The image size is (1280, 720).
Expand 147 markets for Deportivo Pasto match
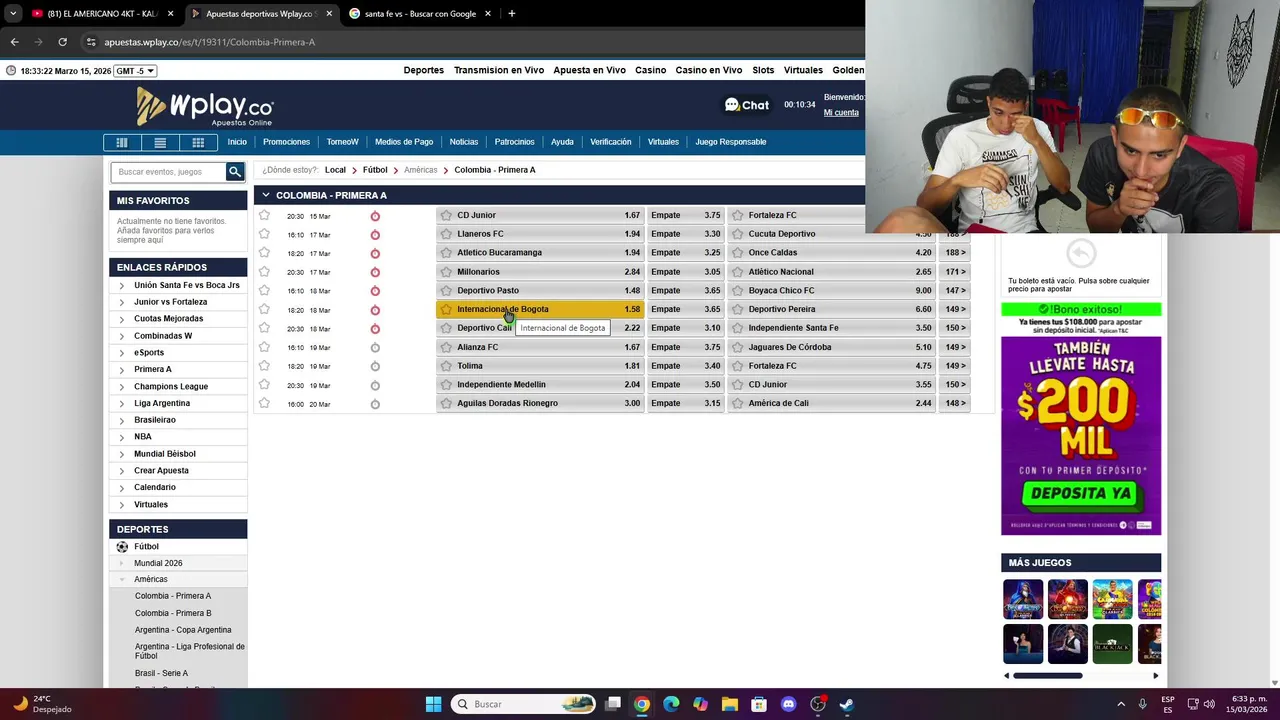pos(955,290)
